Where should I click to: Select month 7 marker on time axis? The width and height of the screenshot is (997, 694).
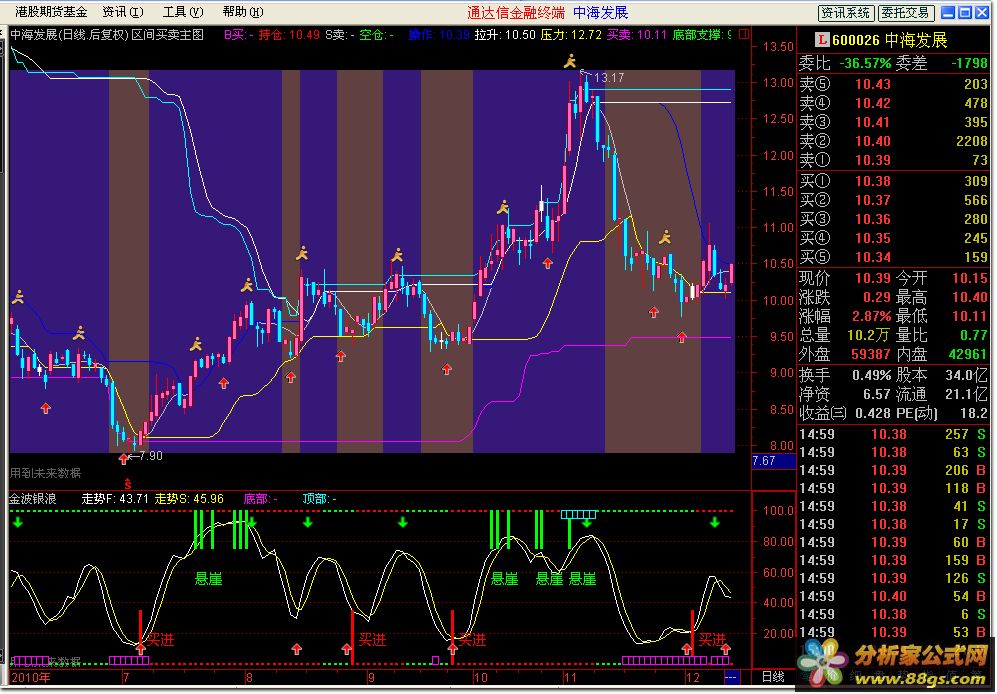coord(126,677)
